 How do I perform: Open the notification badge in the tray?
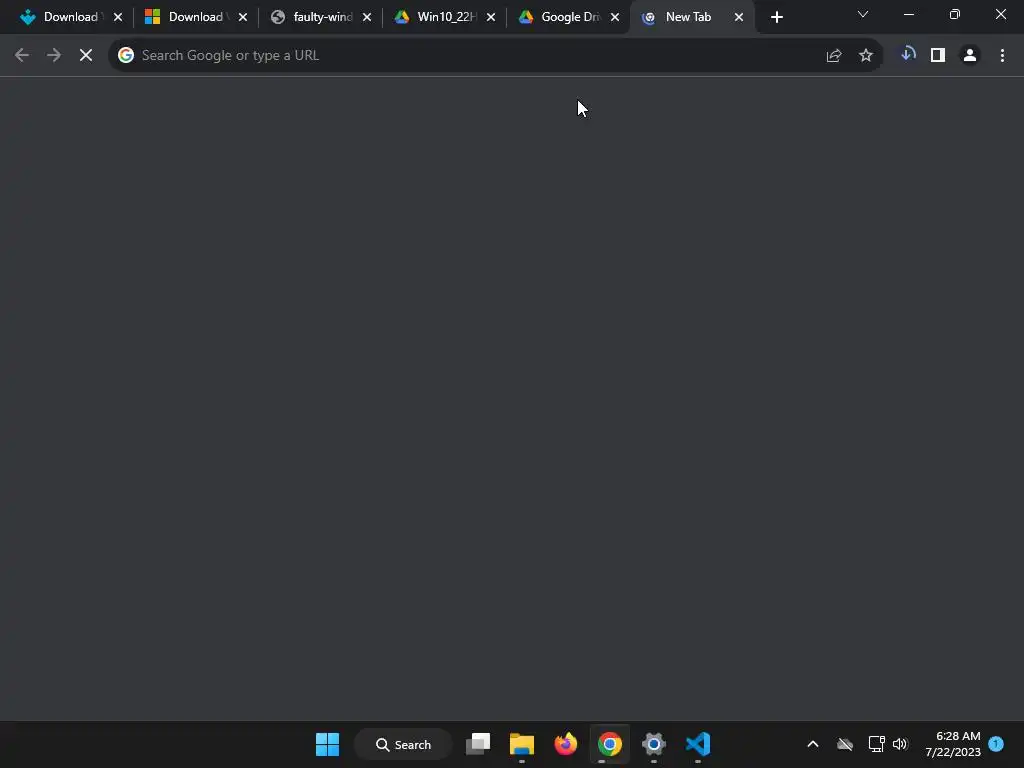click(x=996, y=743)
